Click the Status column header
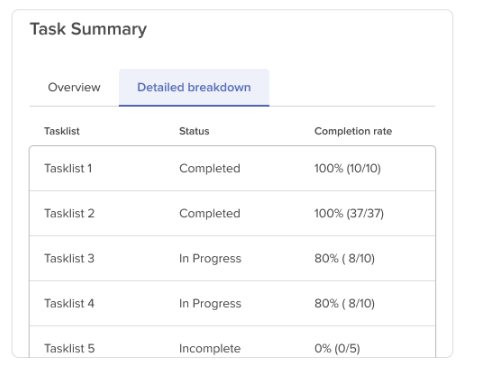Image resolution: width=478 pixels, height=373 pixels. pyautogui.click(x=194, y=131)
